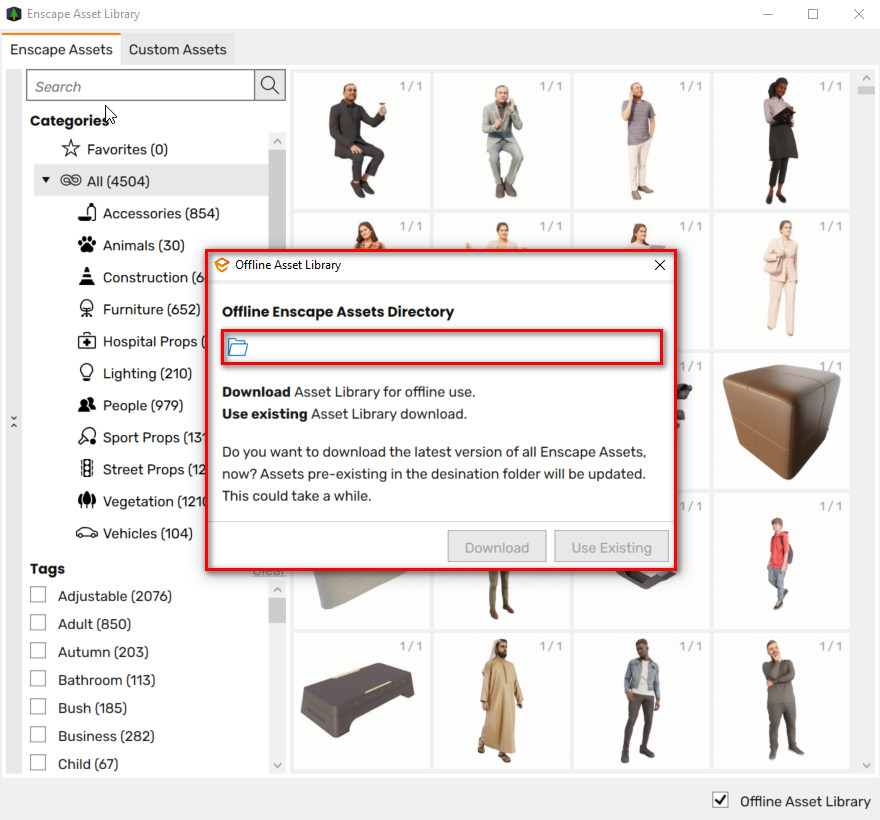
Task: Close the Offline Asset Library dialog
Action: point(659,265)
